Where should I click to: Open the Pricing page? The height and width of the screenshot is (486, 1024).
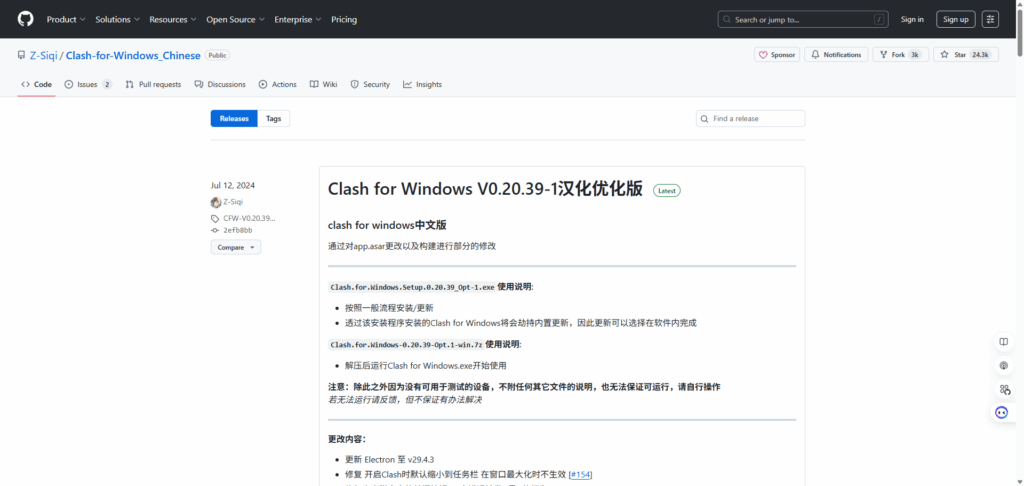(344, 20)
